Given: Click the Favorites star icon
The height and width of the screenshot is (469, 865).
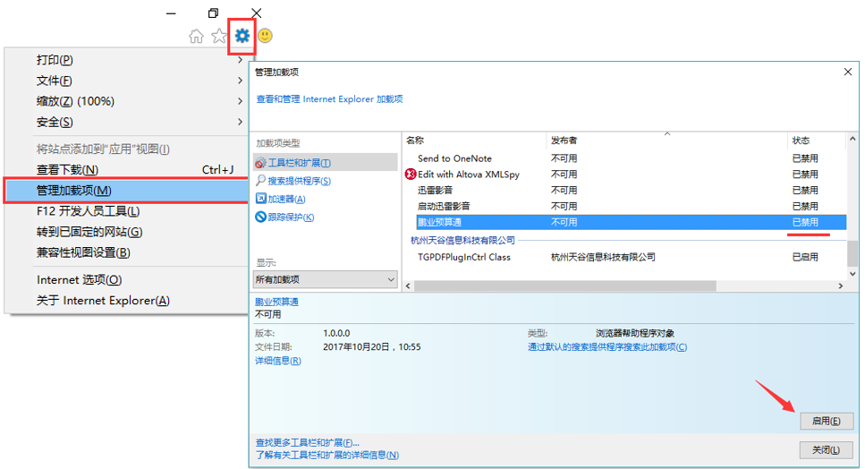Looking at the screenshot, I should pos(219,36).
